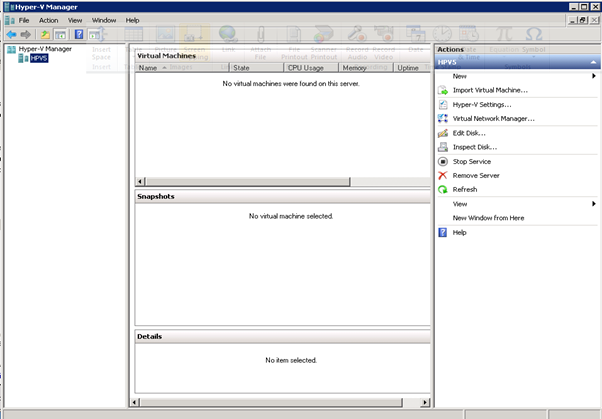Toggle the Show/Hide Console Tree toolbar icon
The image size is (602, 419).
pos(60,35)
